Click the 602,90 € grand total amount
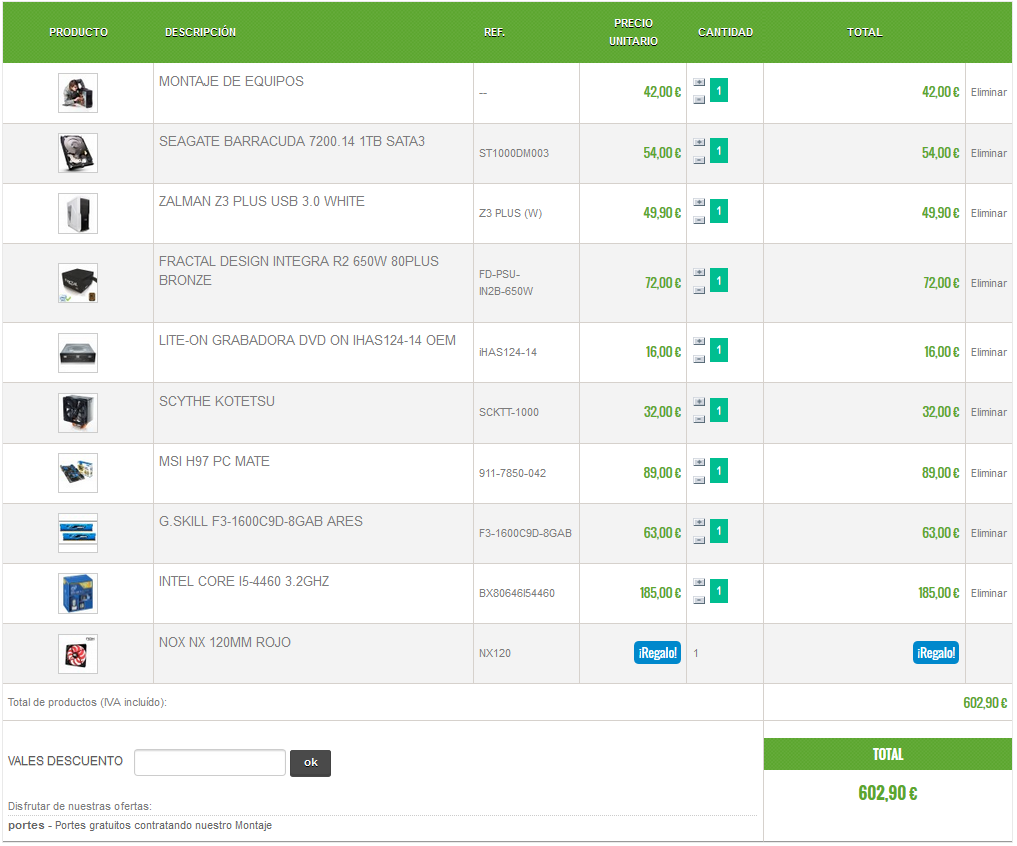This screenshot has width=1017, height=846. click(x=887, y=793)
